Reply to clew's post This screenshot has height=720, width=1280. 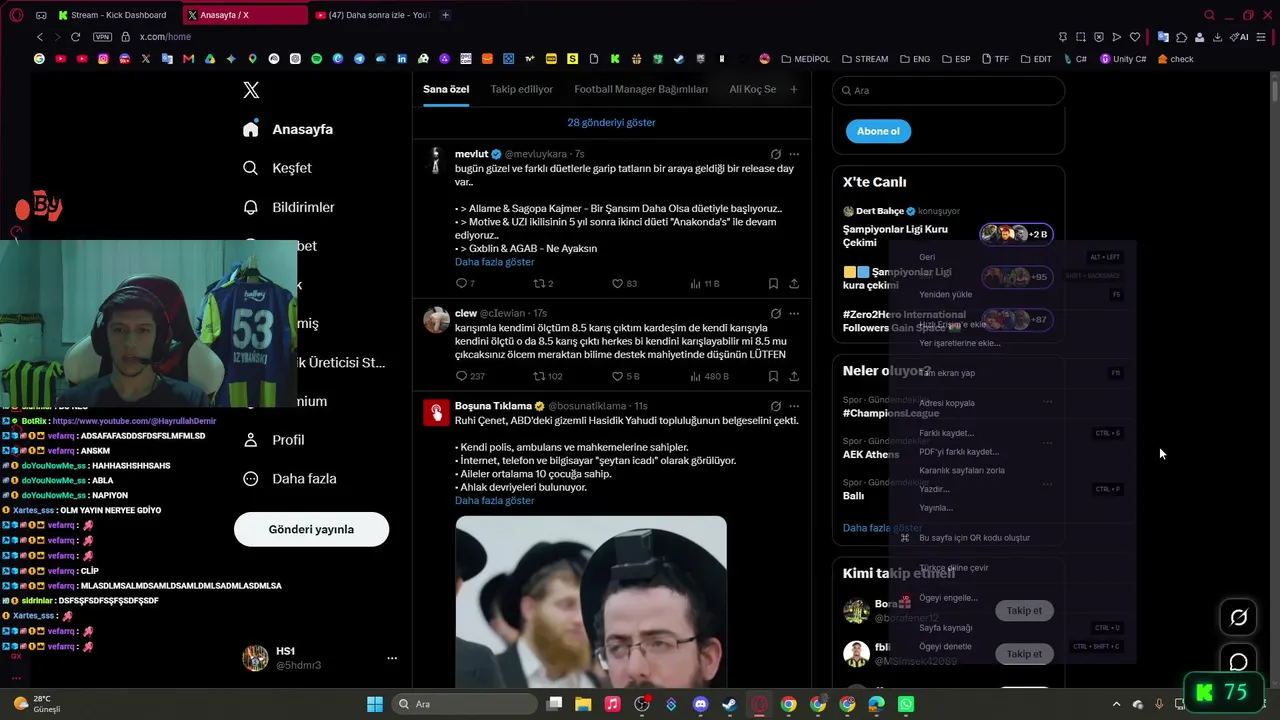coord(461,376)
